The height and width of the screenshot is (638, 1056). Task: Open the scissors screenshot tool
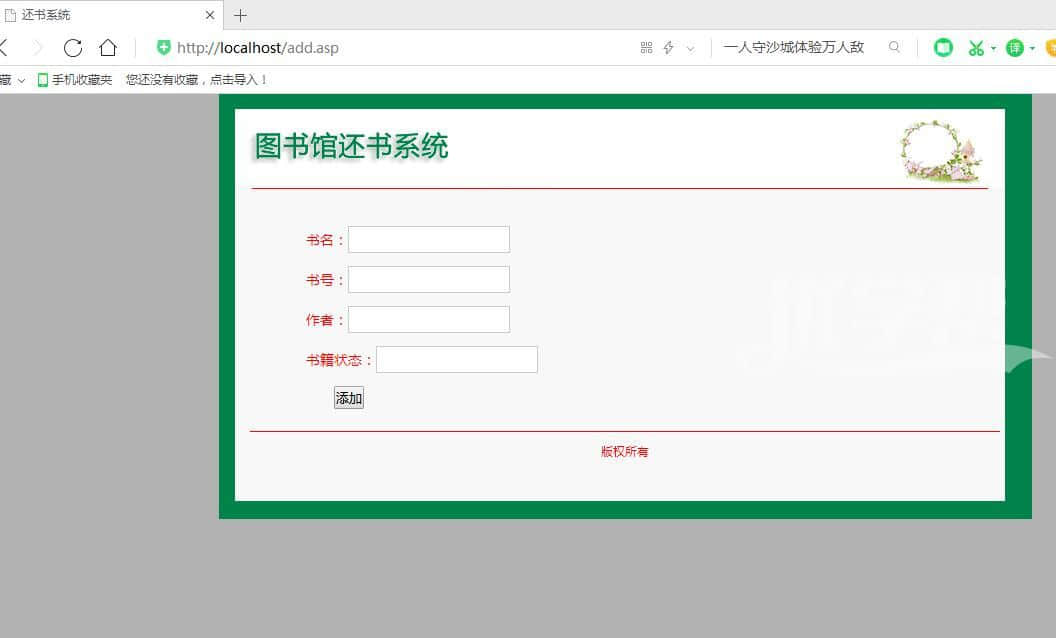coord(975,48)
